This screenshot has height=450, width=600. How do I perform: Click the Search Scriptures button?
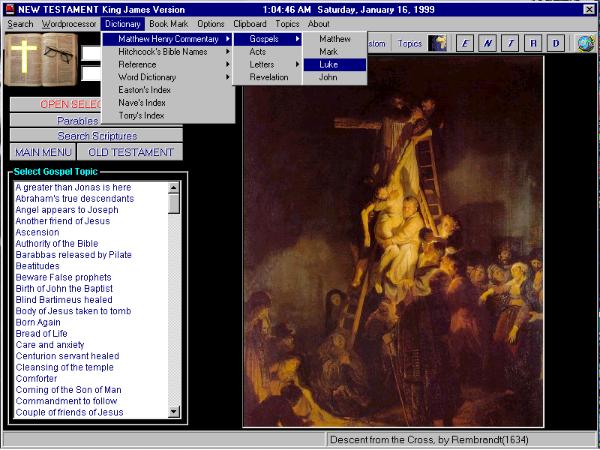coord(96,136)
